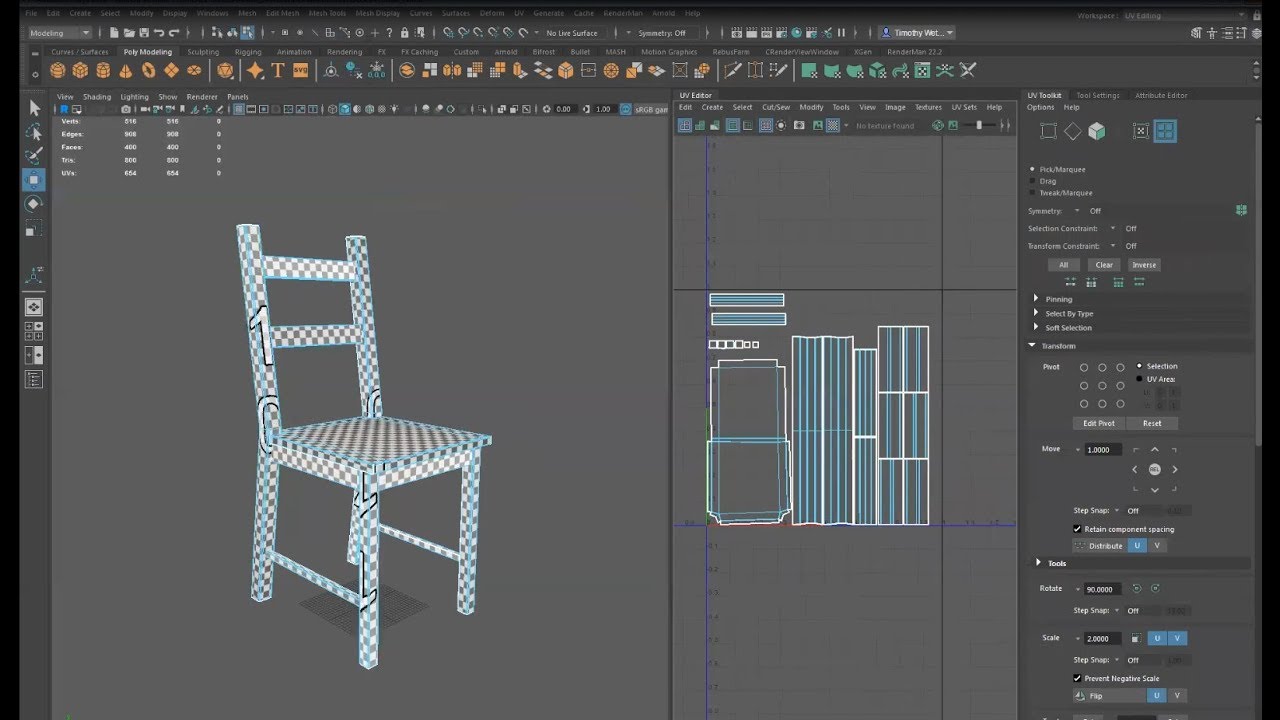Create a polygon sphere from the shelf

tap(57, 70)
